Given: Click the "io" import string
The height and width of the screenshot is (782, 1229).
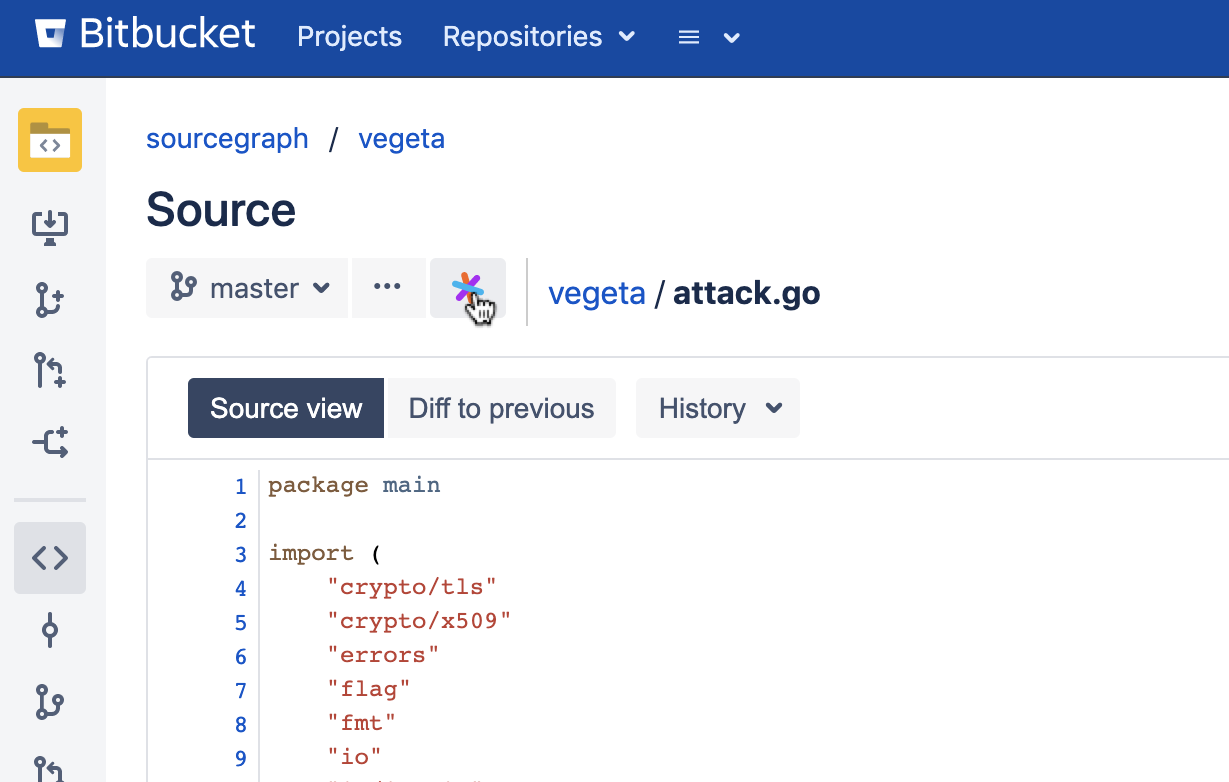Looking at the screenshot, I should (x=355, y=757).
